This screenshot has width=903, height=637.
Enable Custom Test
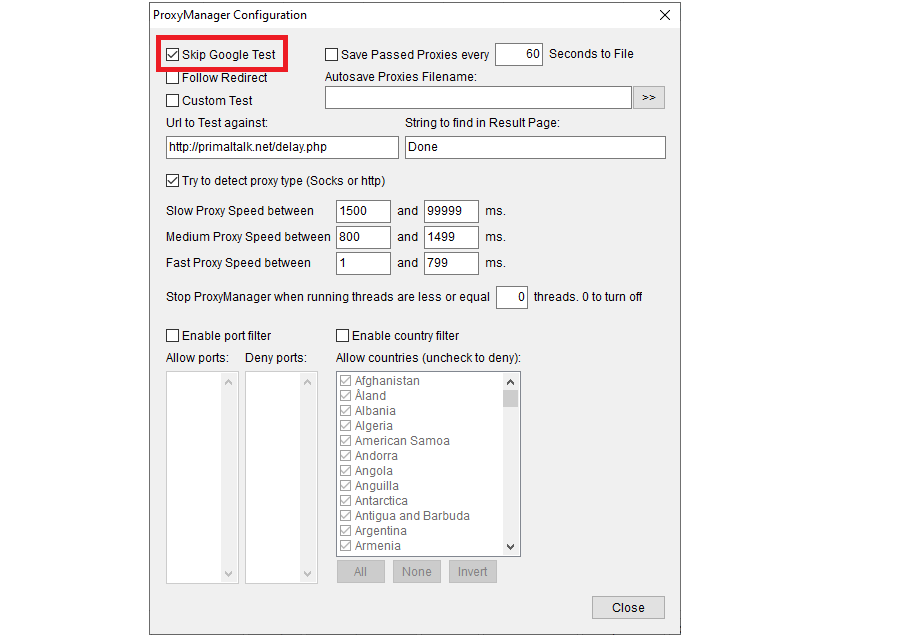172,100
